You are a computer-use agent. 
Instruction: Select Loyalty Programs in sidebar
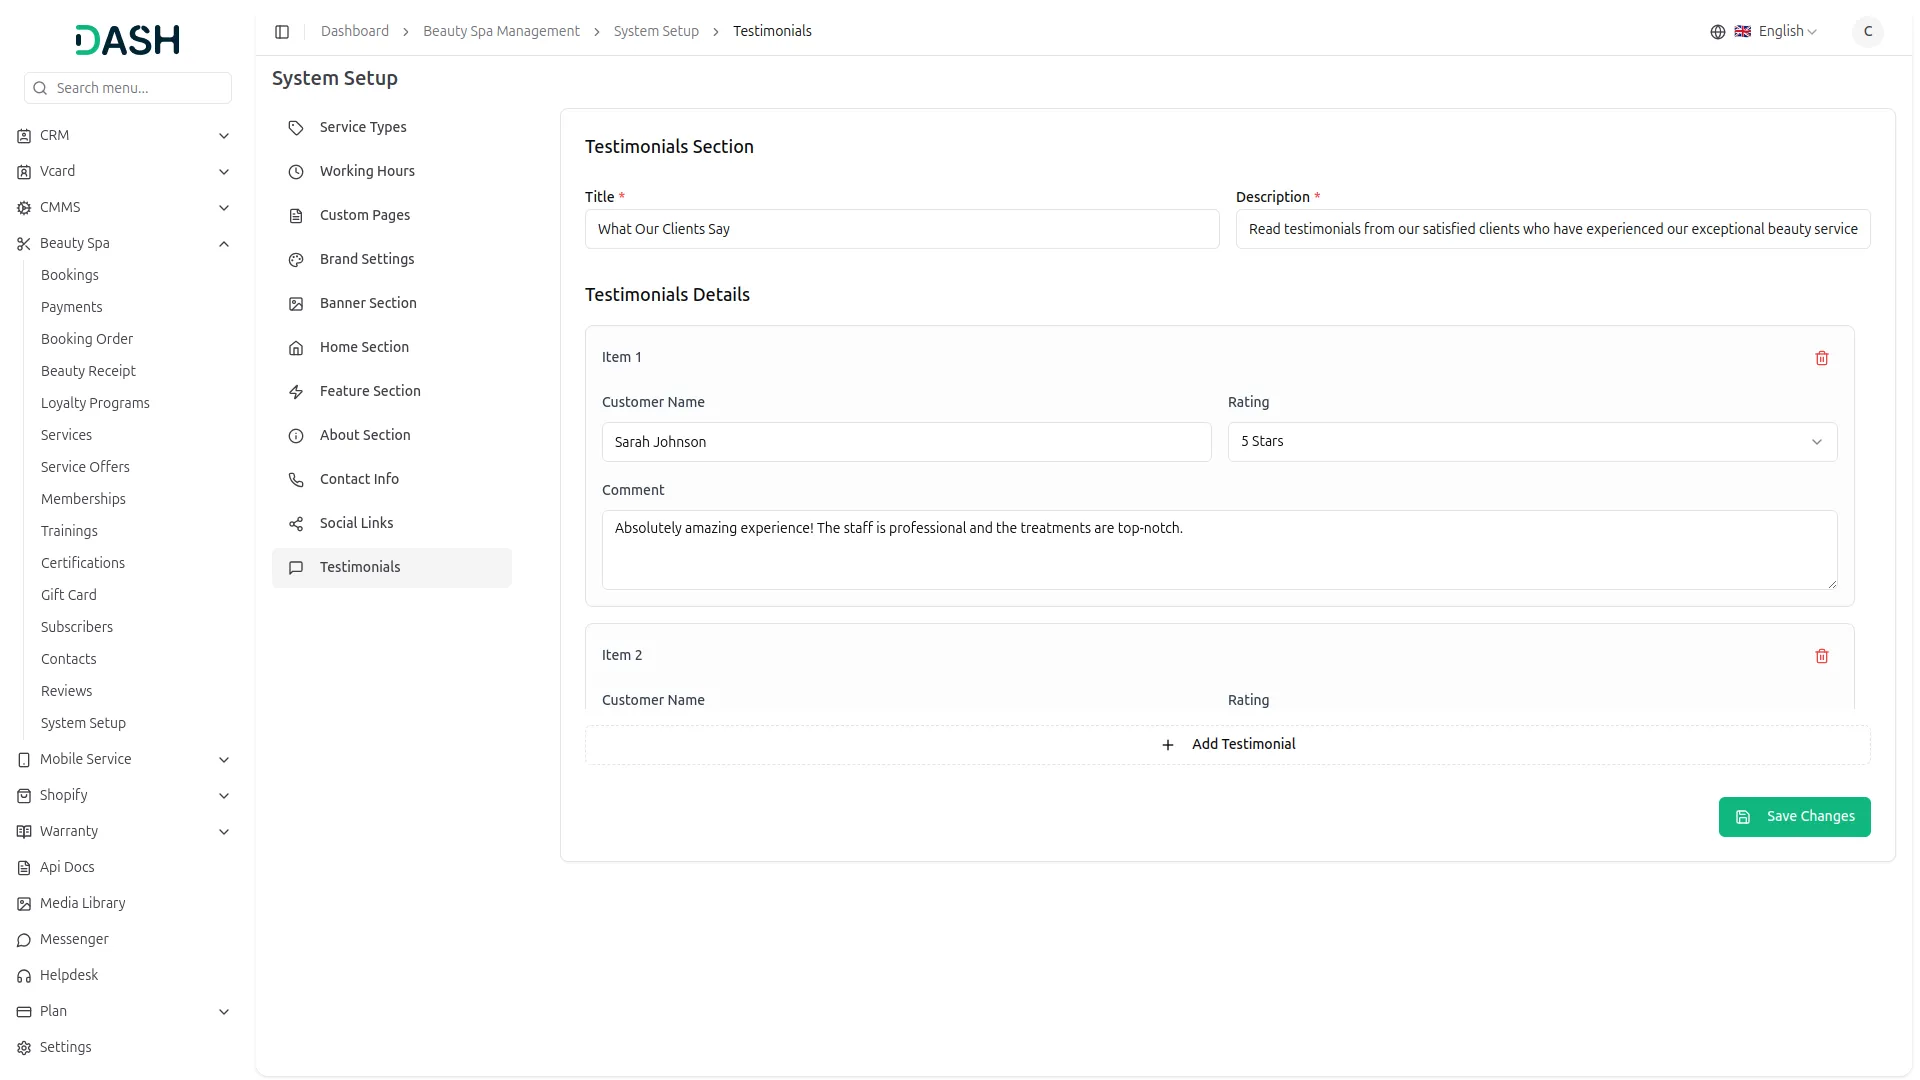(x=95, y=403)
